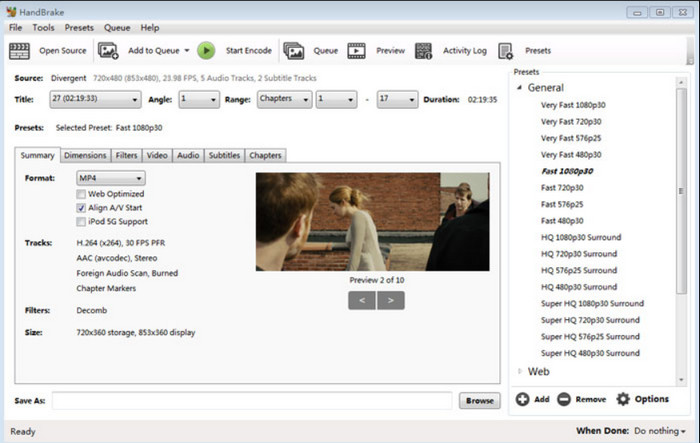Open the Add to Queue dropdown arrow
This screenshot has width=700, height=443.
tap(187, 50)
